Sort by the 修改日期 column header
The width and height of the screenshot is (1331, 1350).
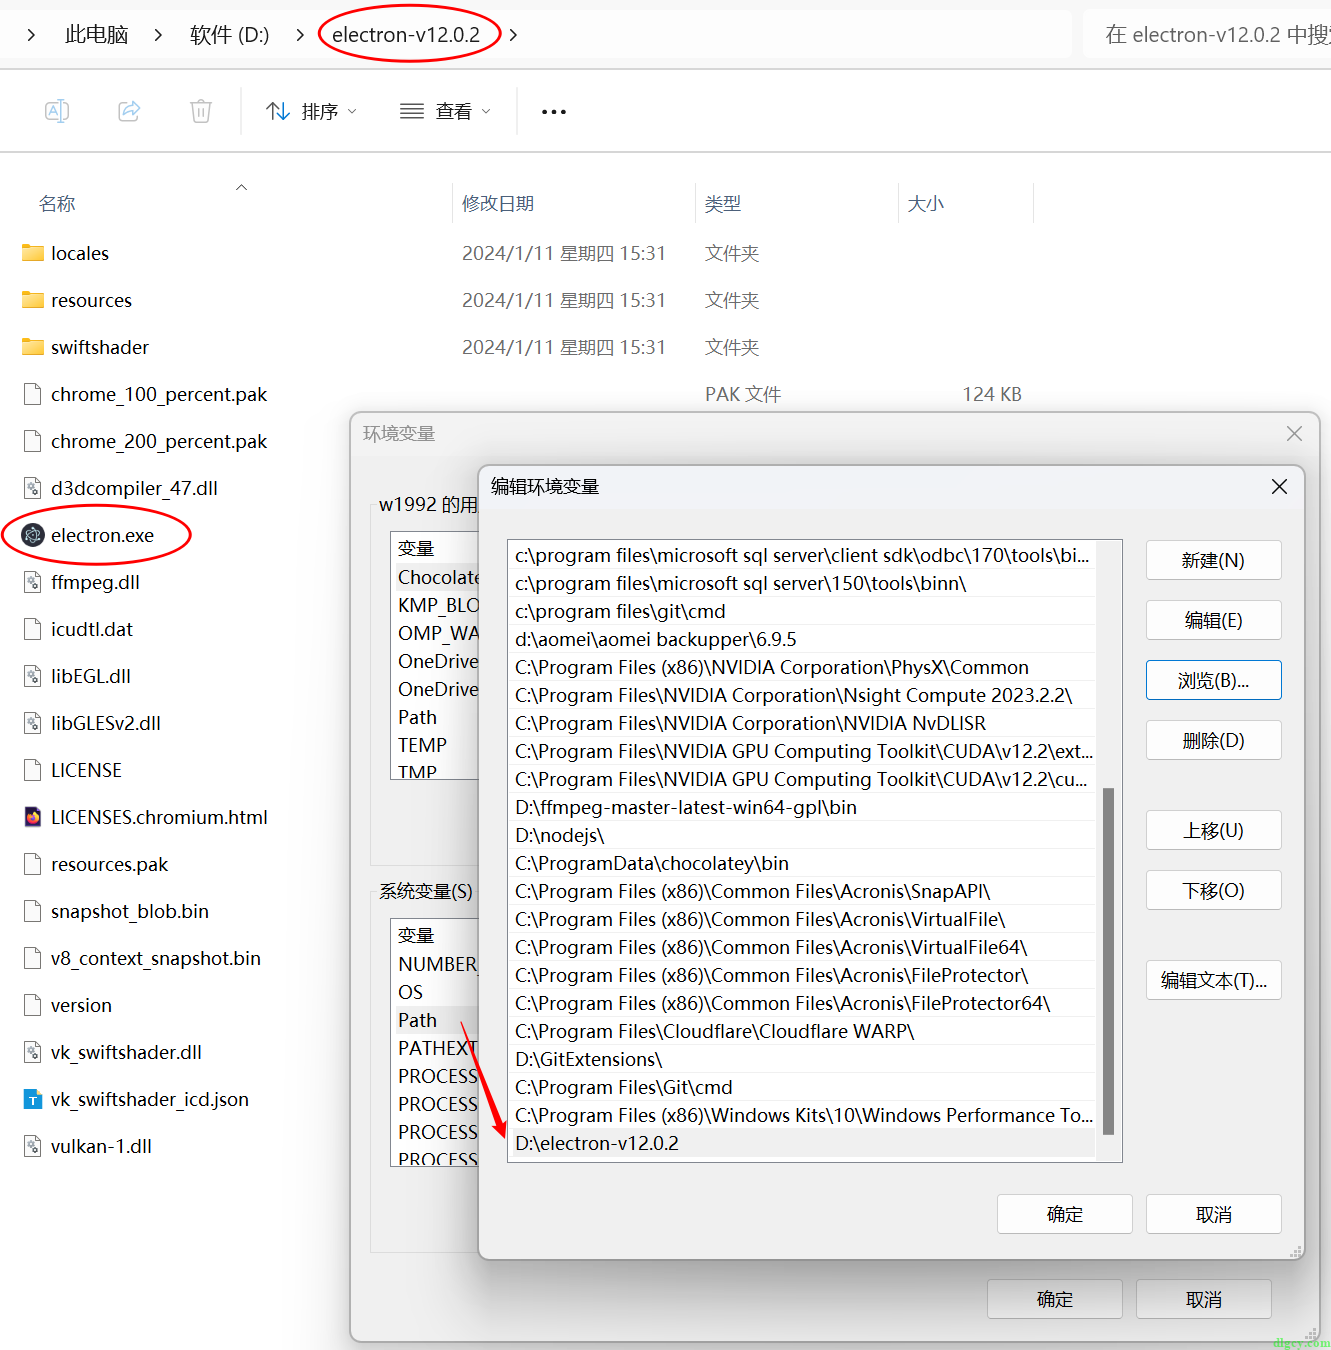(x=498, y=204)
